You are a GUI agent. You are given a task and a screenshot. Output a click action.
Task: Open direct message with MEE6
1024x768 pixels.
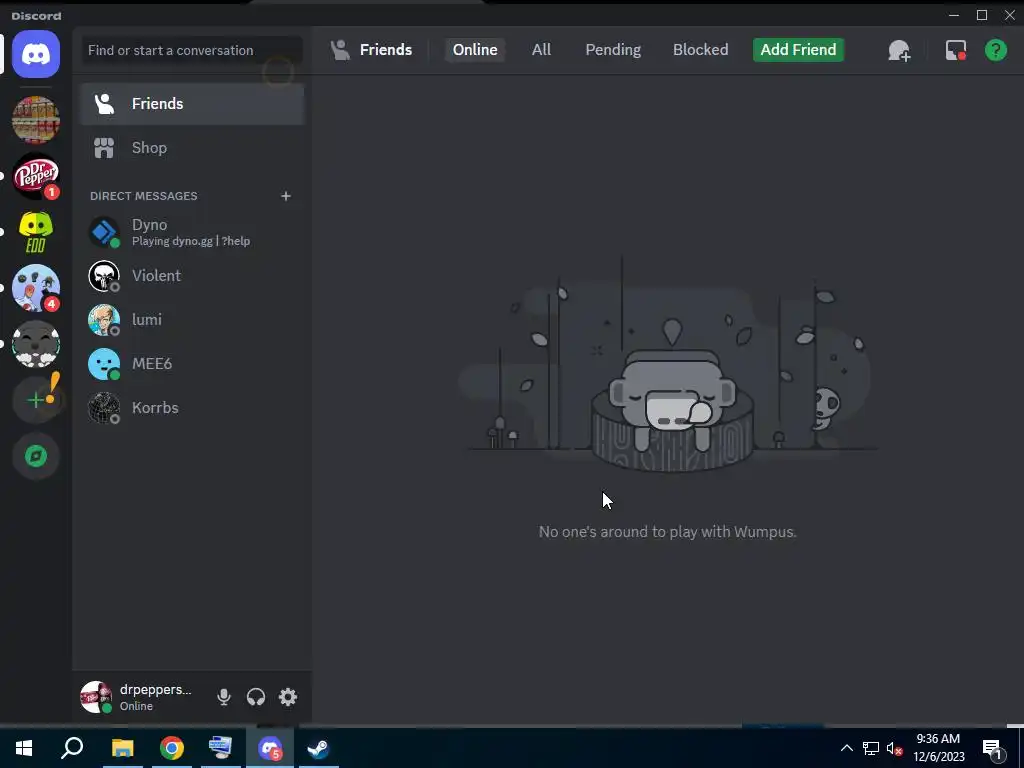tap(192, 364)
